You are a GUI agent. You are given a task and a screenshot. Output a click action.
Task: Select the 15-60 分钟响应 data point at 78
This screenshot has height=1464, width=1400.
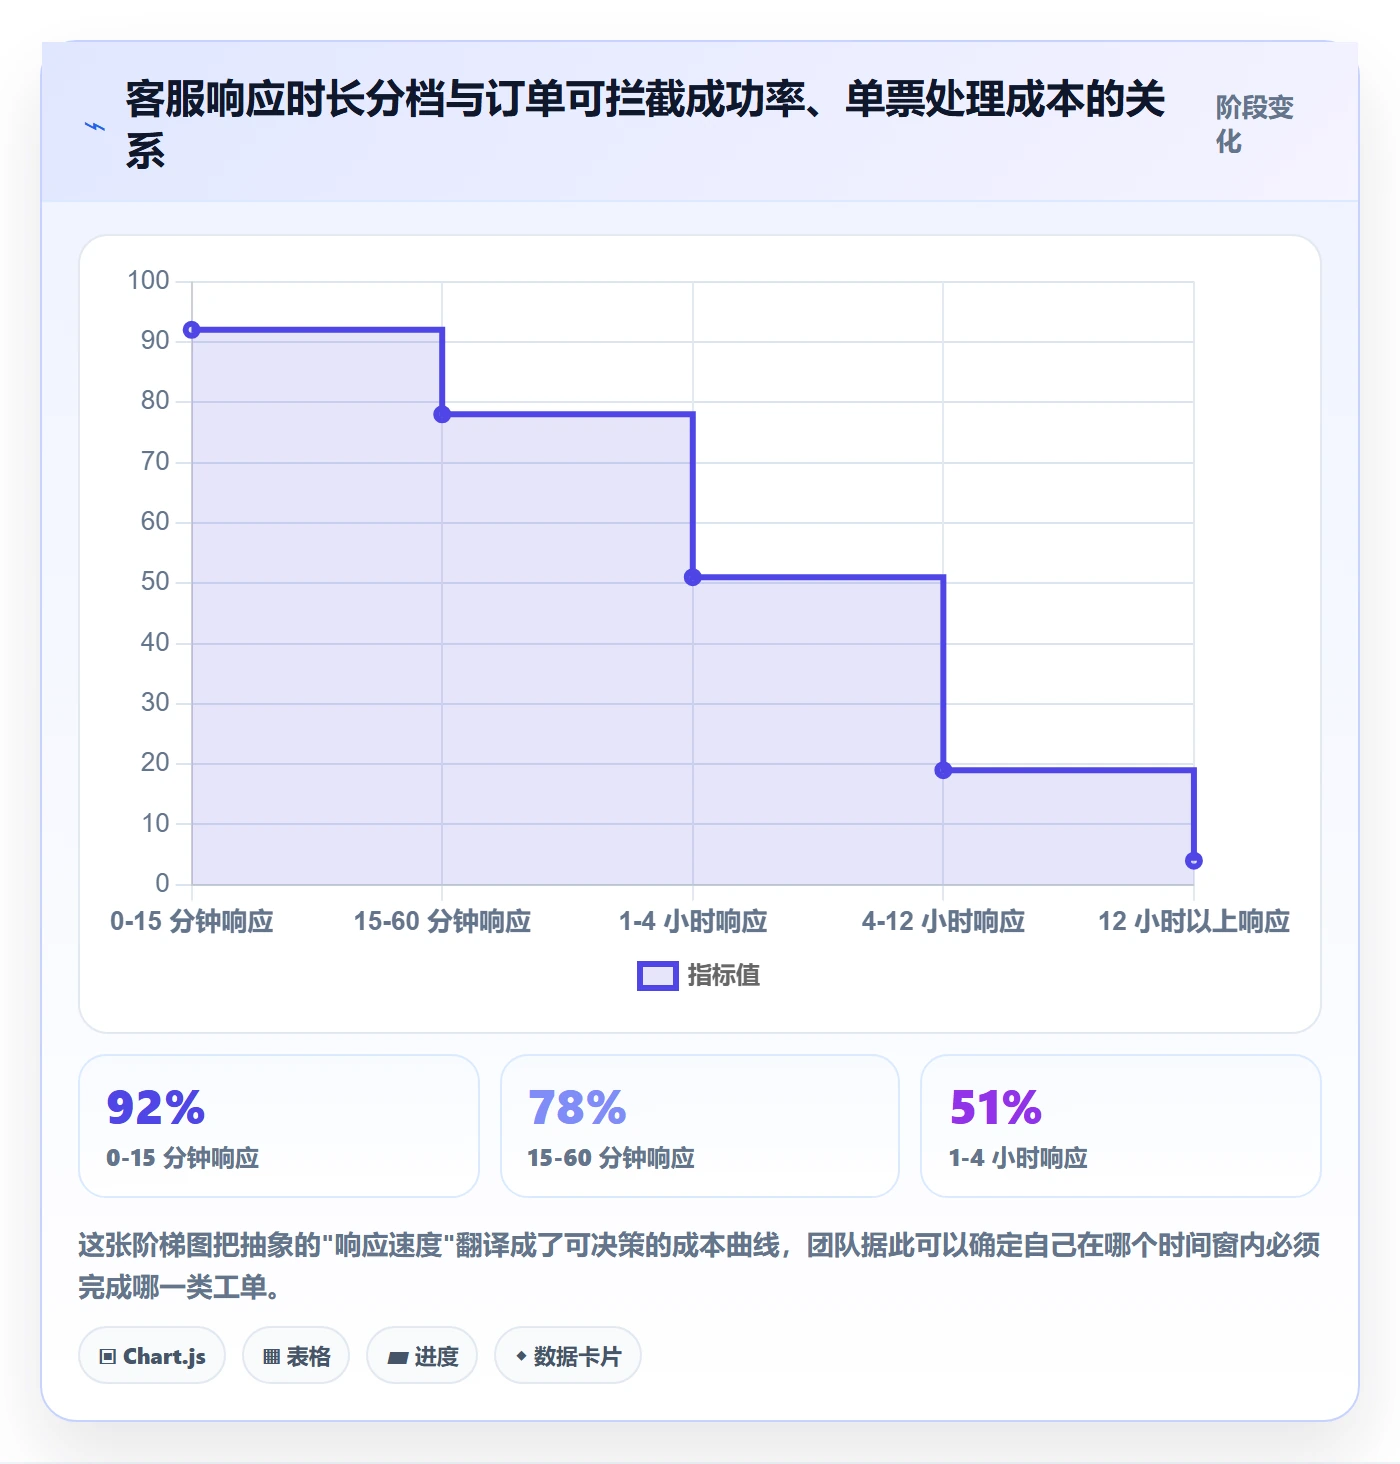[442, 414]
